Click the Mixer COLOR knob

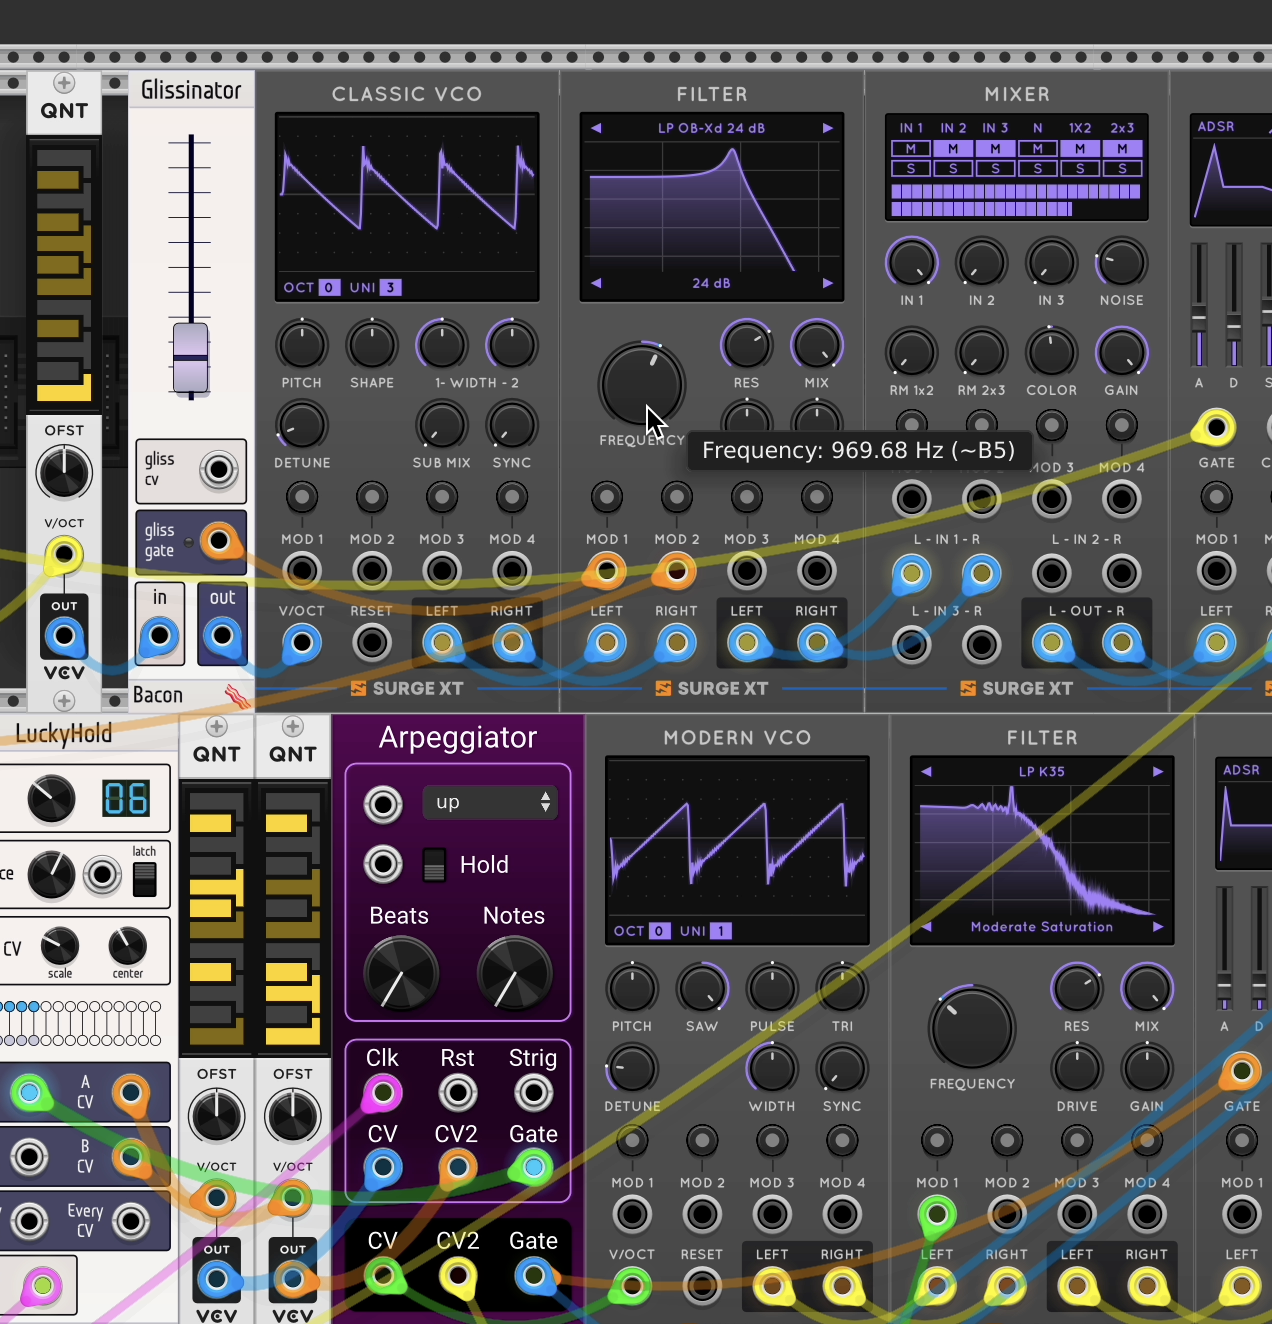1051,353
